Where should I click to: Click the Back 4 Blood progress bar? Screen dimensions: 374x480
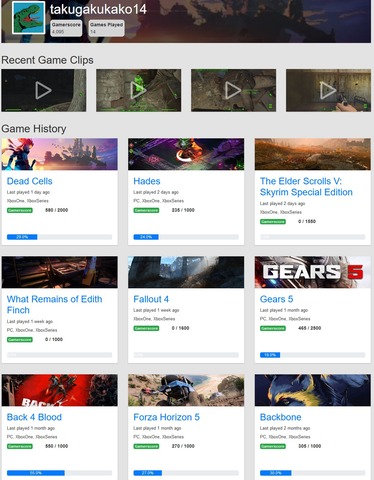[x=60, y=473]
